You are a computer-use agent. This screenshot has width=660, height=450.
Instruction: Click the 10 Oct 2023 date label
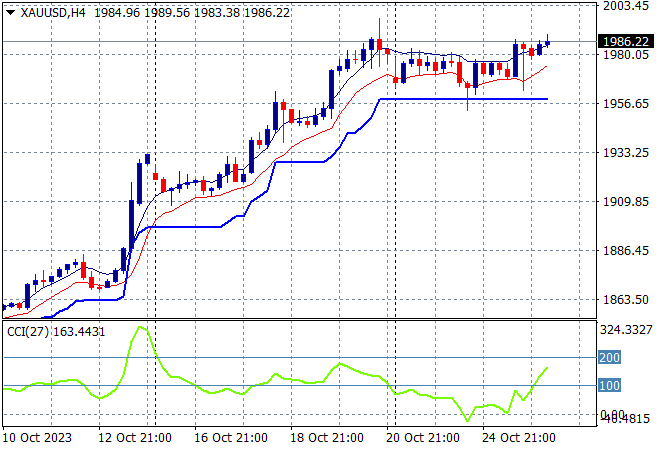[37, 438]
